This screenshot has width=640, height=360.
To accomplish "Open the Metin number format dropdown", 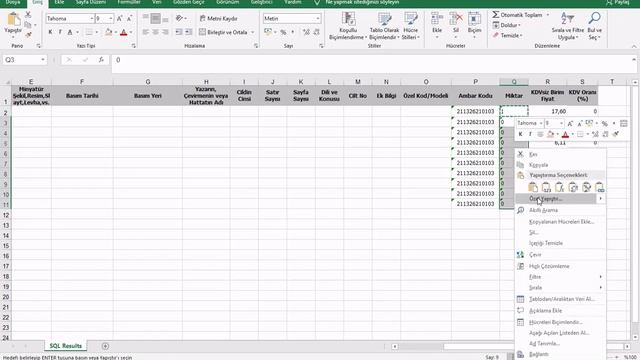I will point(318,19).
